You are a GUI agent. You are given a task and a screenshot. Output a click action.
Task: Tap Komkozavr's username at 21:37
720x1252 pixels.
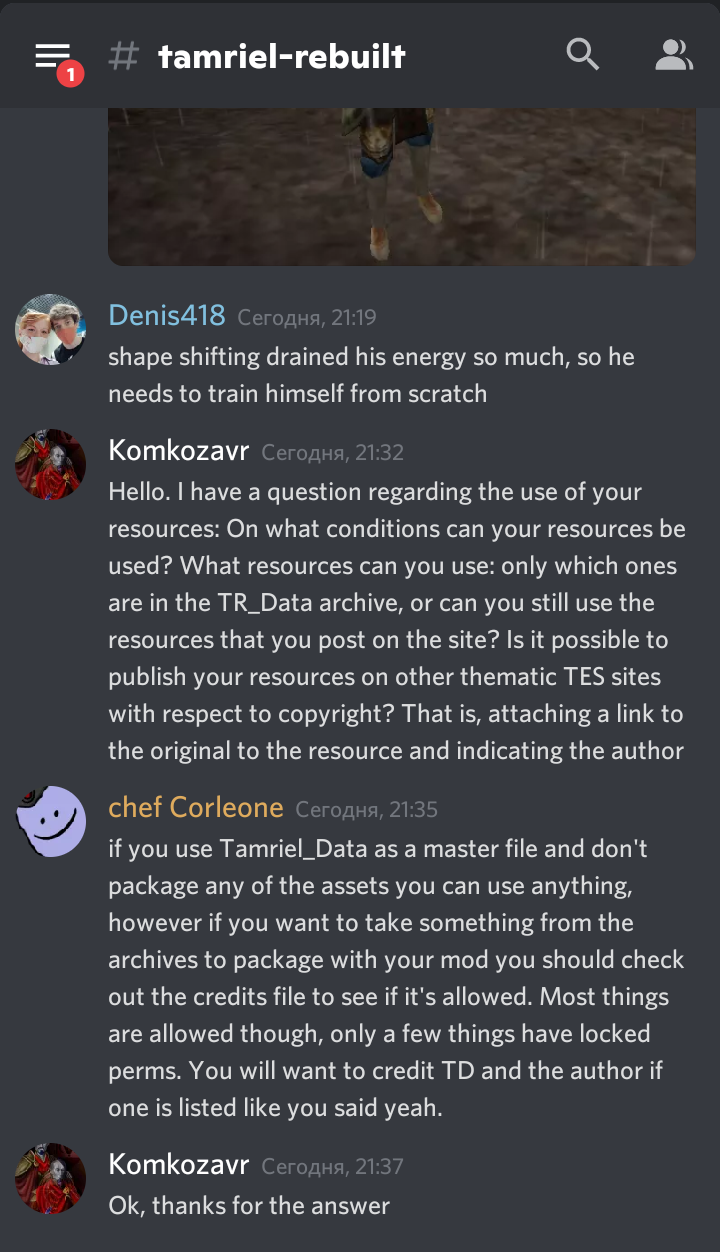(178, 1164)
